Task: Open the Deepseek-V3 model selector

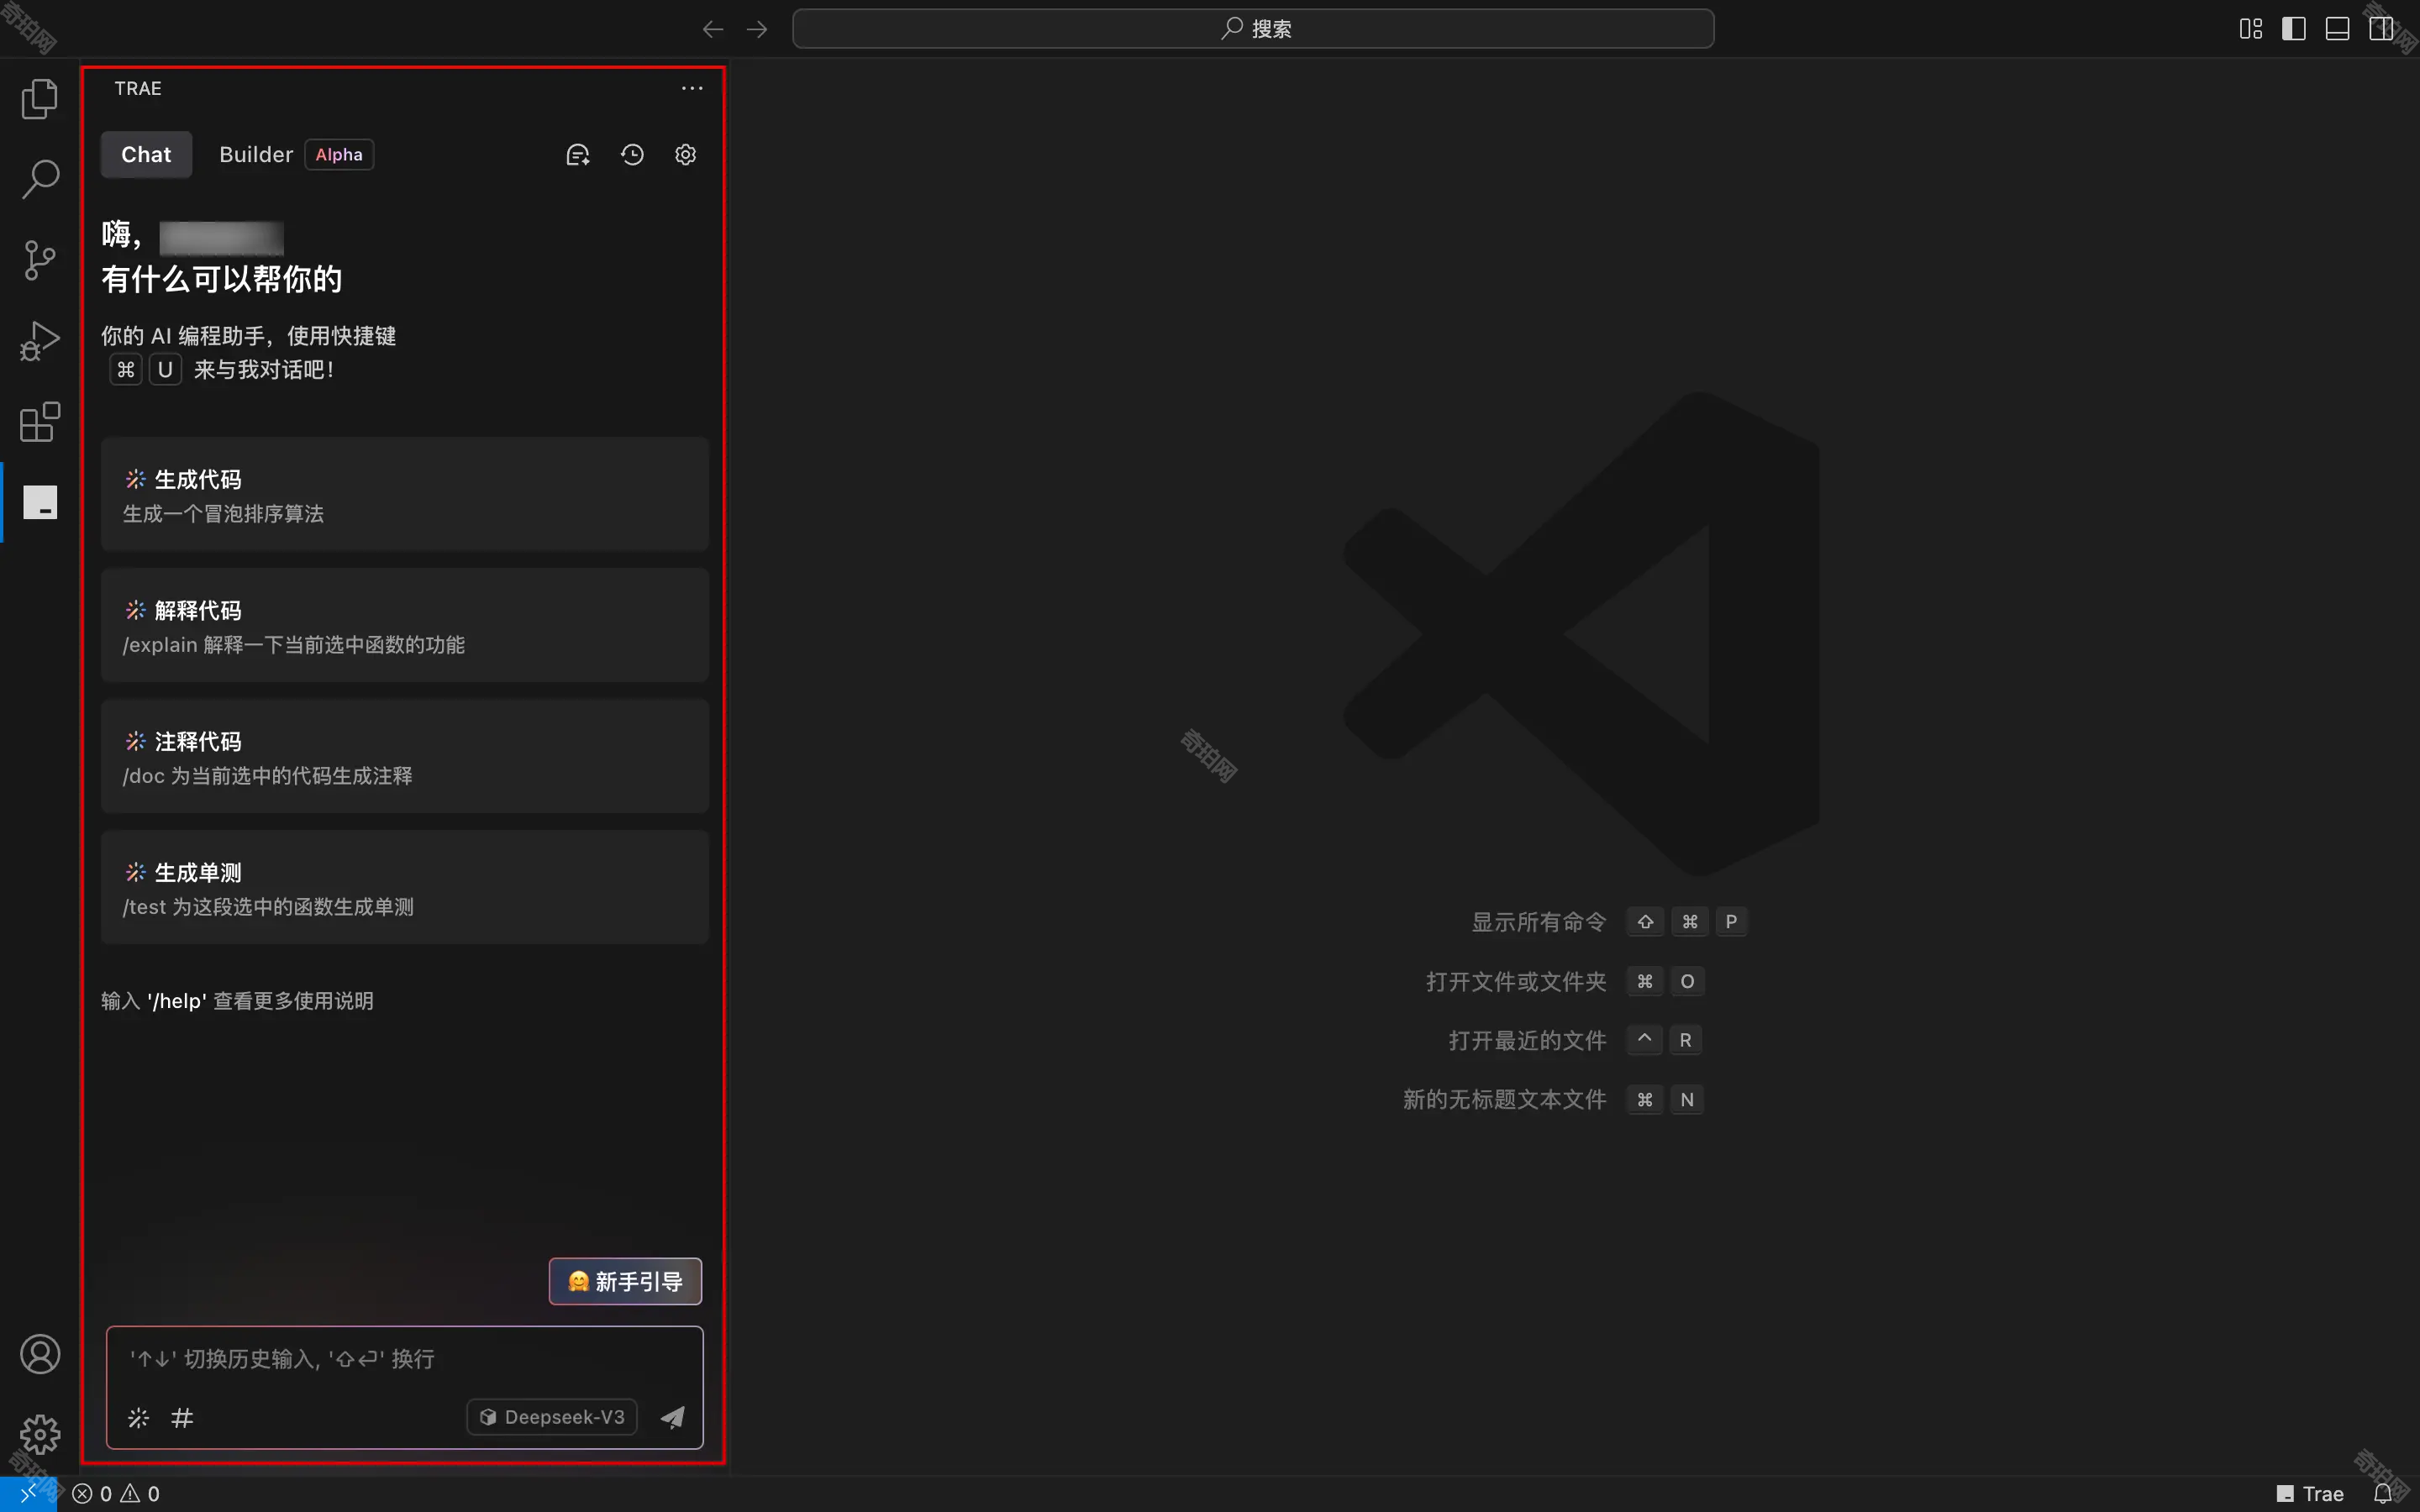Action: [x=552, y=1417]
